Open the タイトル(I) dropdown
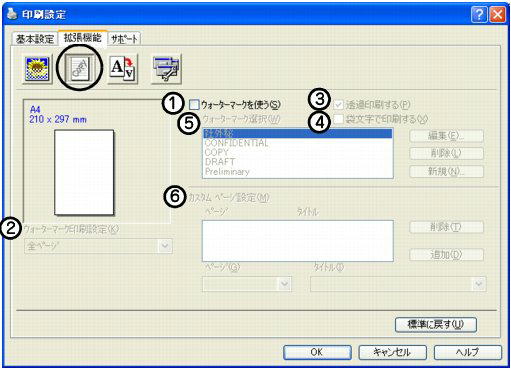This screenshot has height=369, width=511. tap(479, 284)
